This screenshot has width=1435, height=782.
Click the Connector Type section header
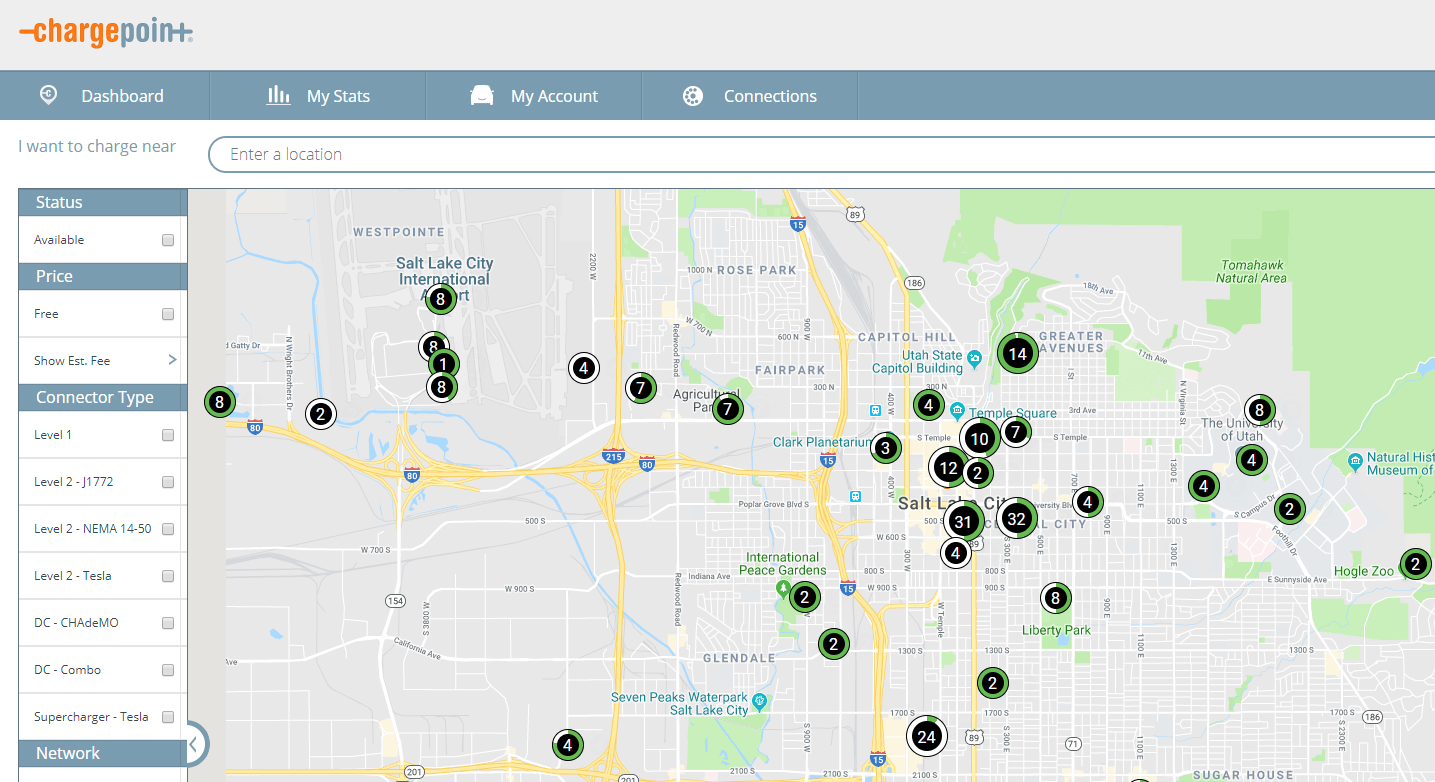coord(103,397)
